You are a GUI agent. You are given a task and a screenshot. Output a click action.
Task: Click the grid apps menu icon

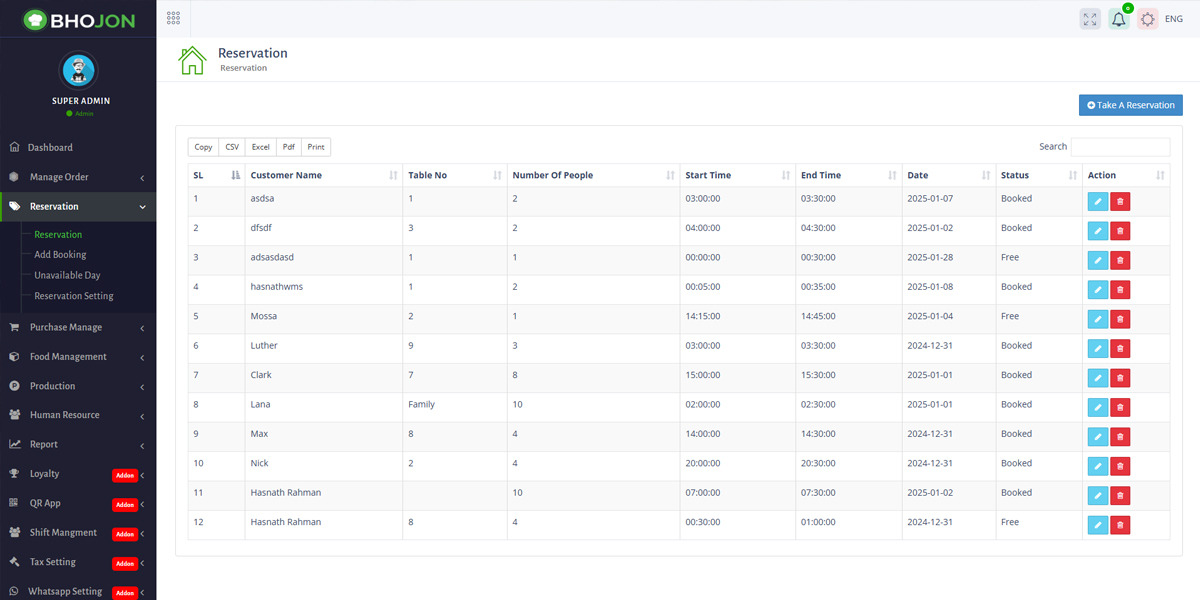(x=173, y=18)
